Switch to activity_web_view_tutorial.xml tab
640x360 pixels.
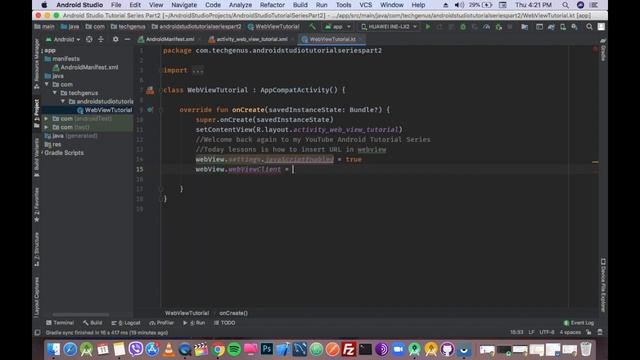[252, 40]
